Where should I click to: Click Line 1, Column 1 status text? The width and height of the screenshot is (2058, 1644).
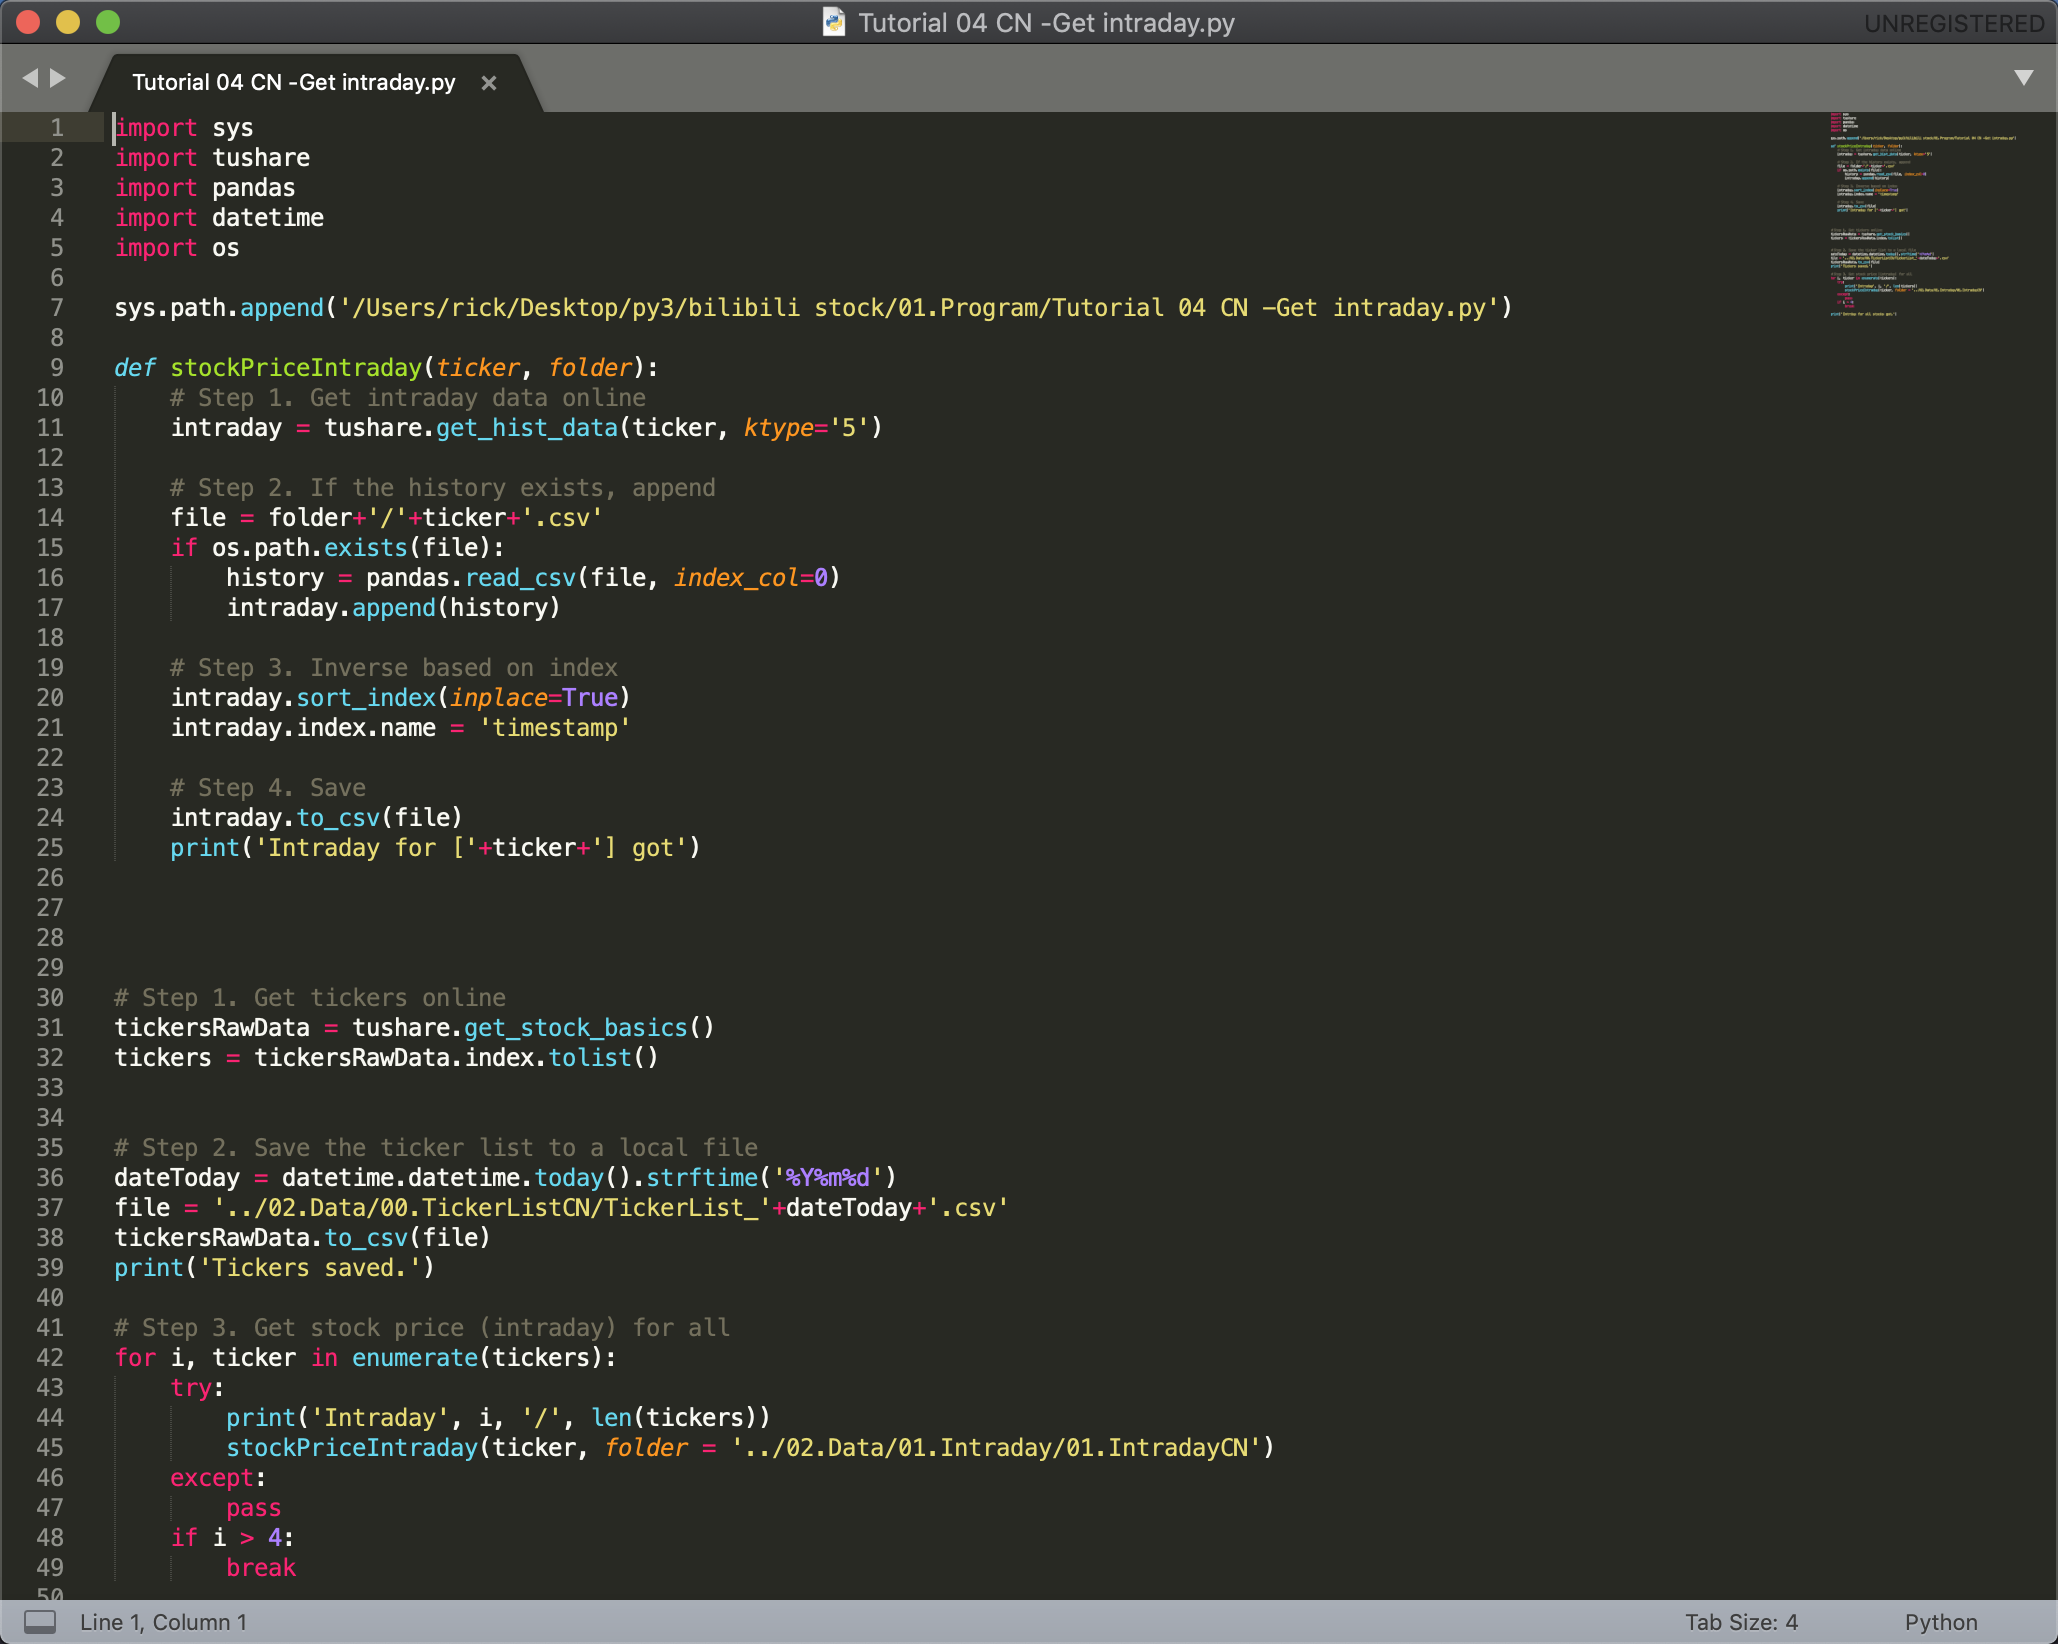(x=164, y=1622)
